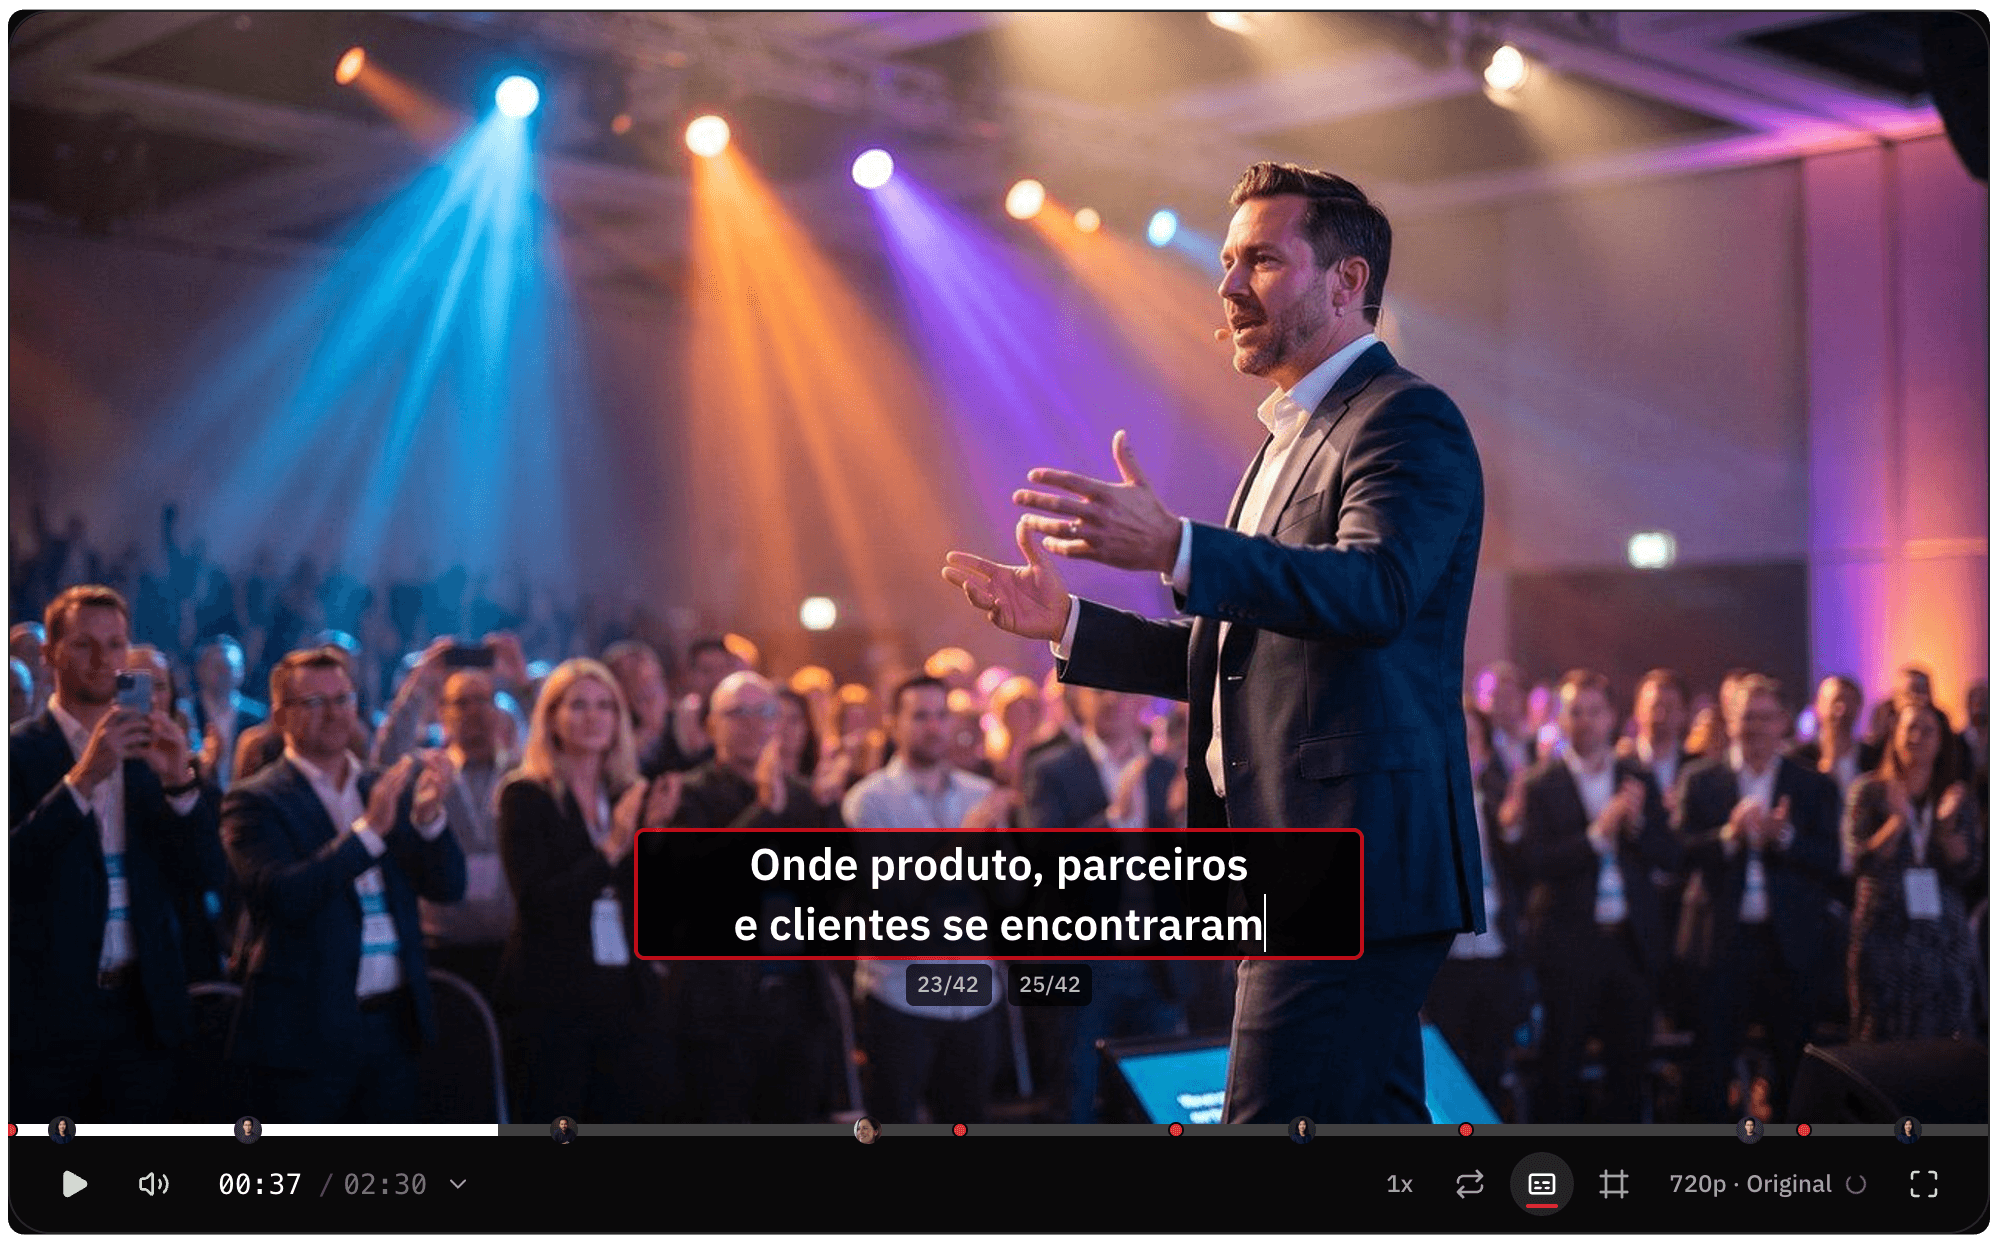
Task: Click the 25/42 character count badge
Action: tap(1049, 984)
